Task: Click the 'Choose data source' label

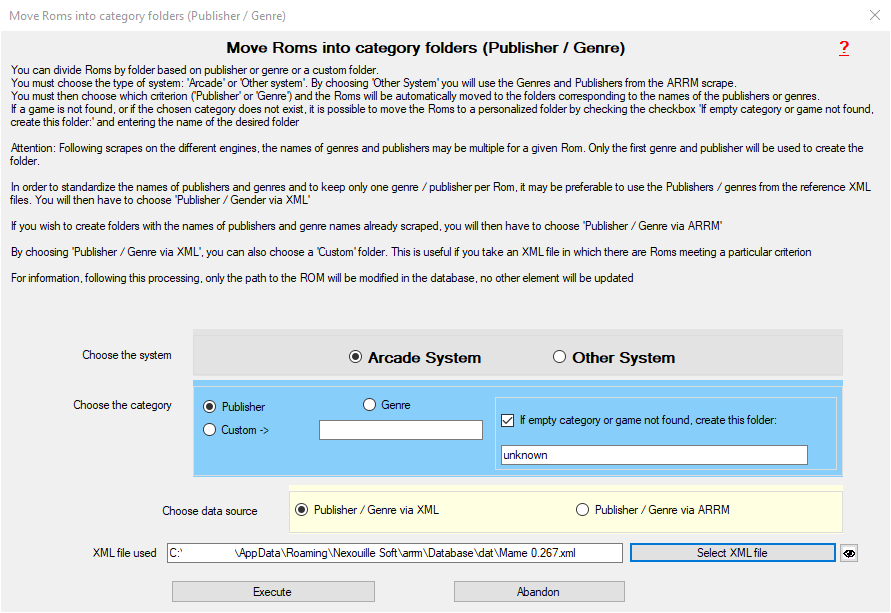Action: pos(210,511)
